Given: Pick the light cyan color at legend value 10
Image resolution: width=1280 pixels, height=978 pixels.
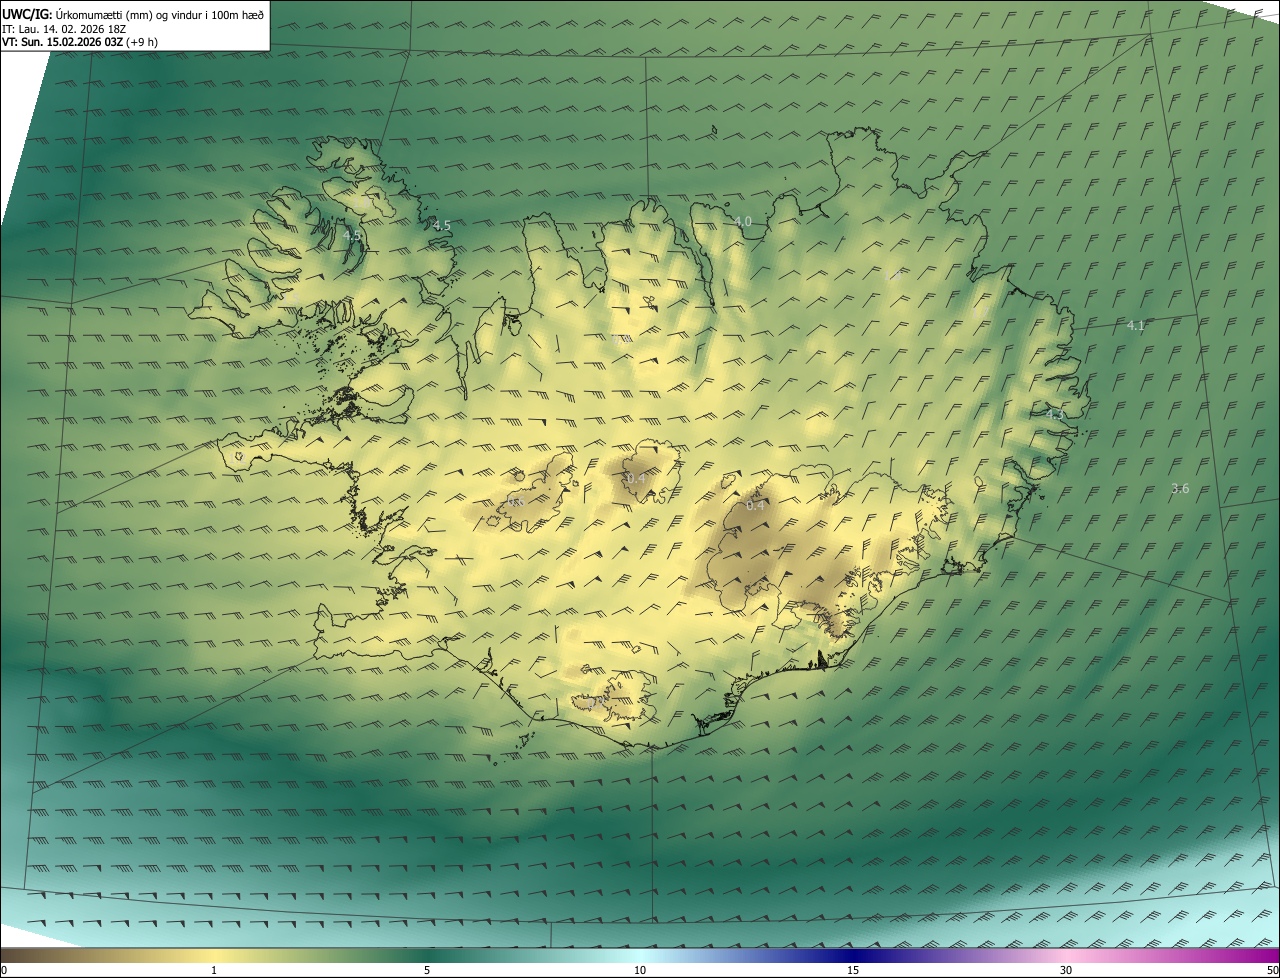Looking at the screenshot, I should [640, 955].
